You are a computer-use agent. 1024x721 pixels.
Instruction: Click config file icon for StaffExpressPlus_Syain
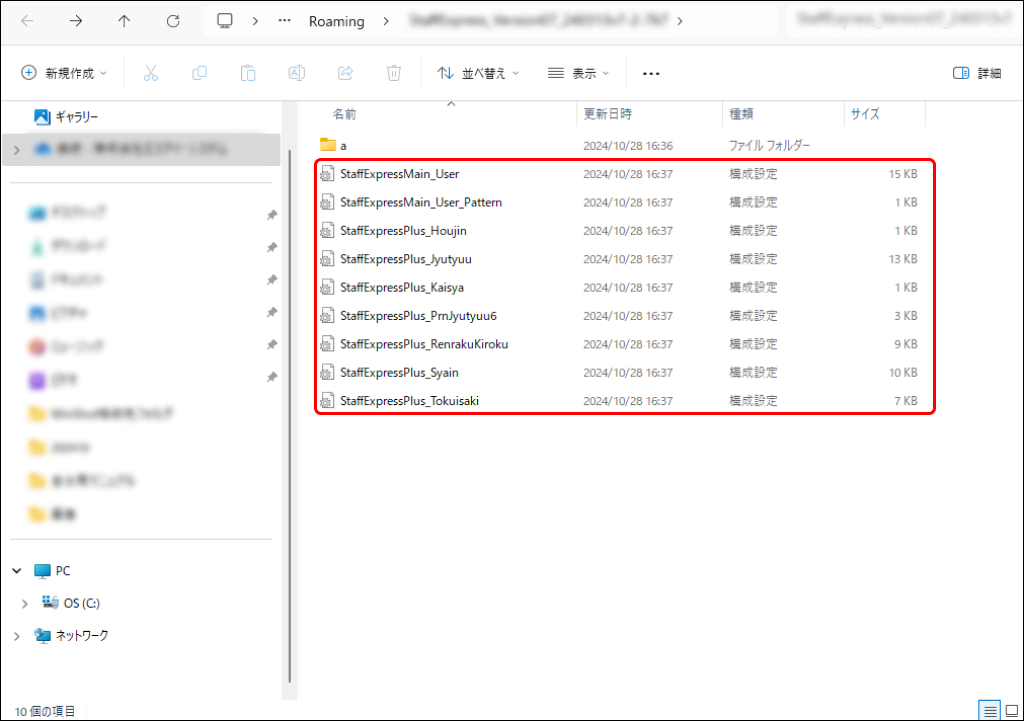click(x=327, y=373)
